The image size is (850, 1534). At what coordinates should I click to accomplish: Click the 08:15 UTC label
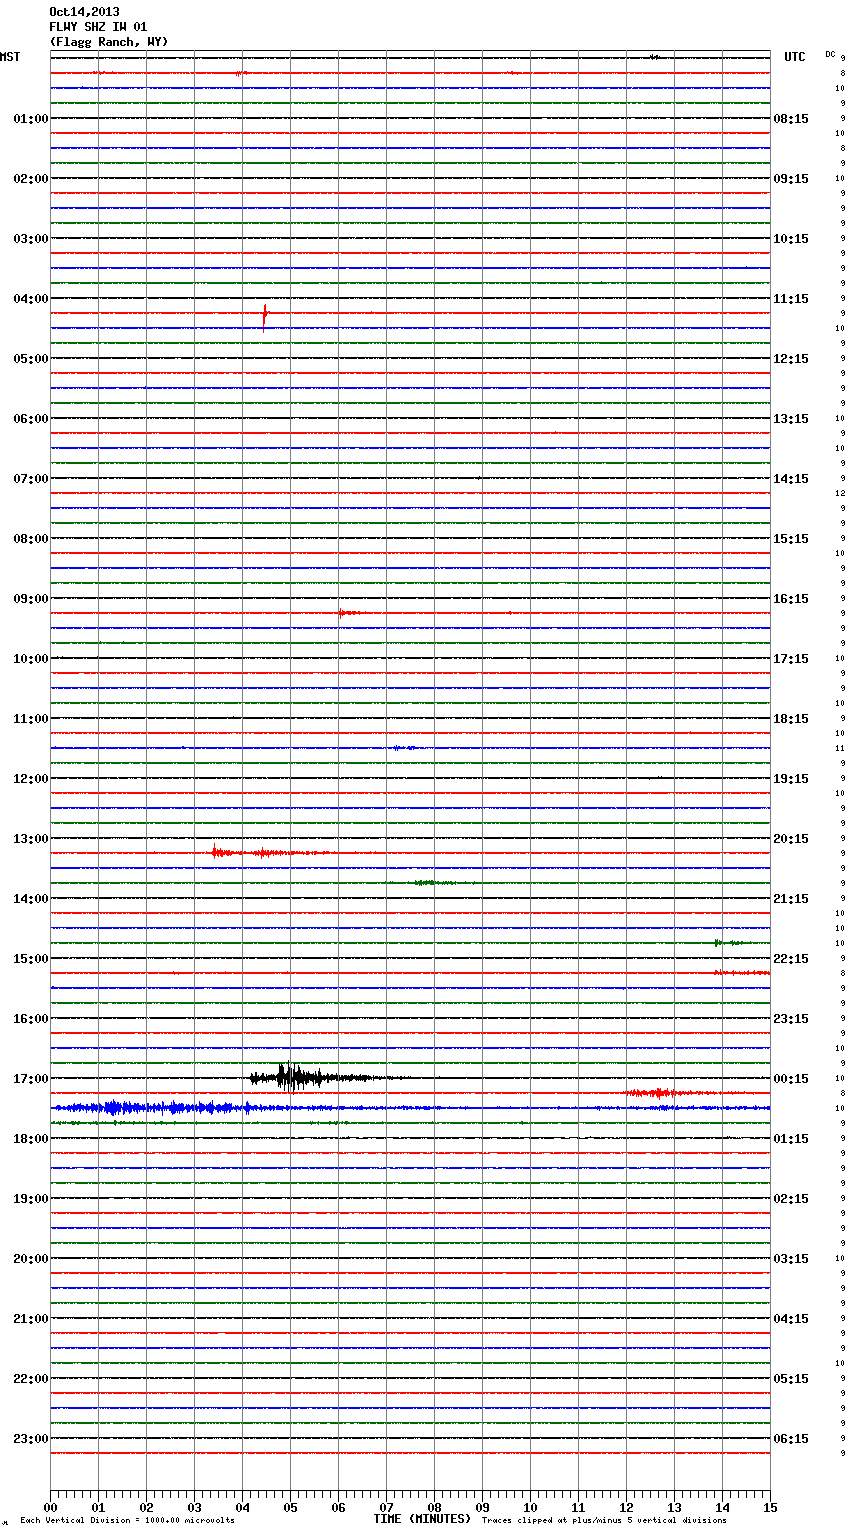[x=791, y=119]
